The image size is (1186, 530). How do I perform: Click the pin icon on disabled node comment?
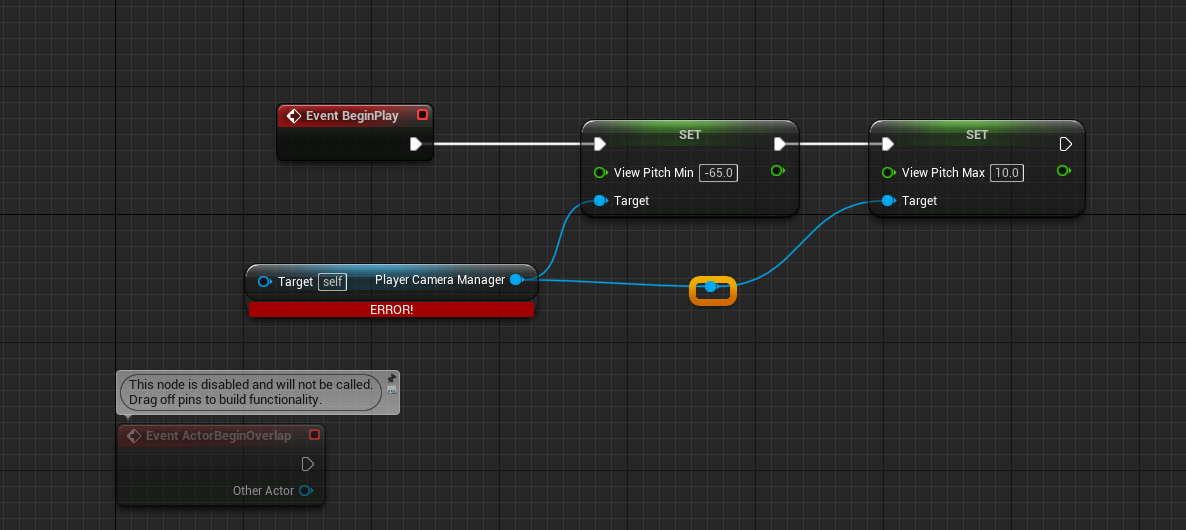(391, 378)
